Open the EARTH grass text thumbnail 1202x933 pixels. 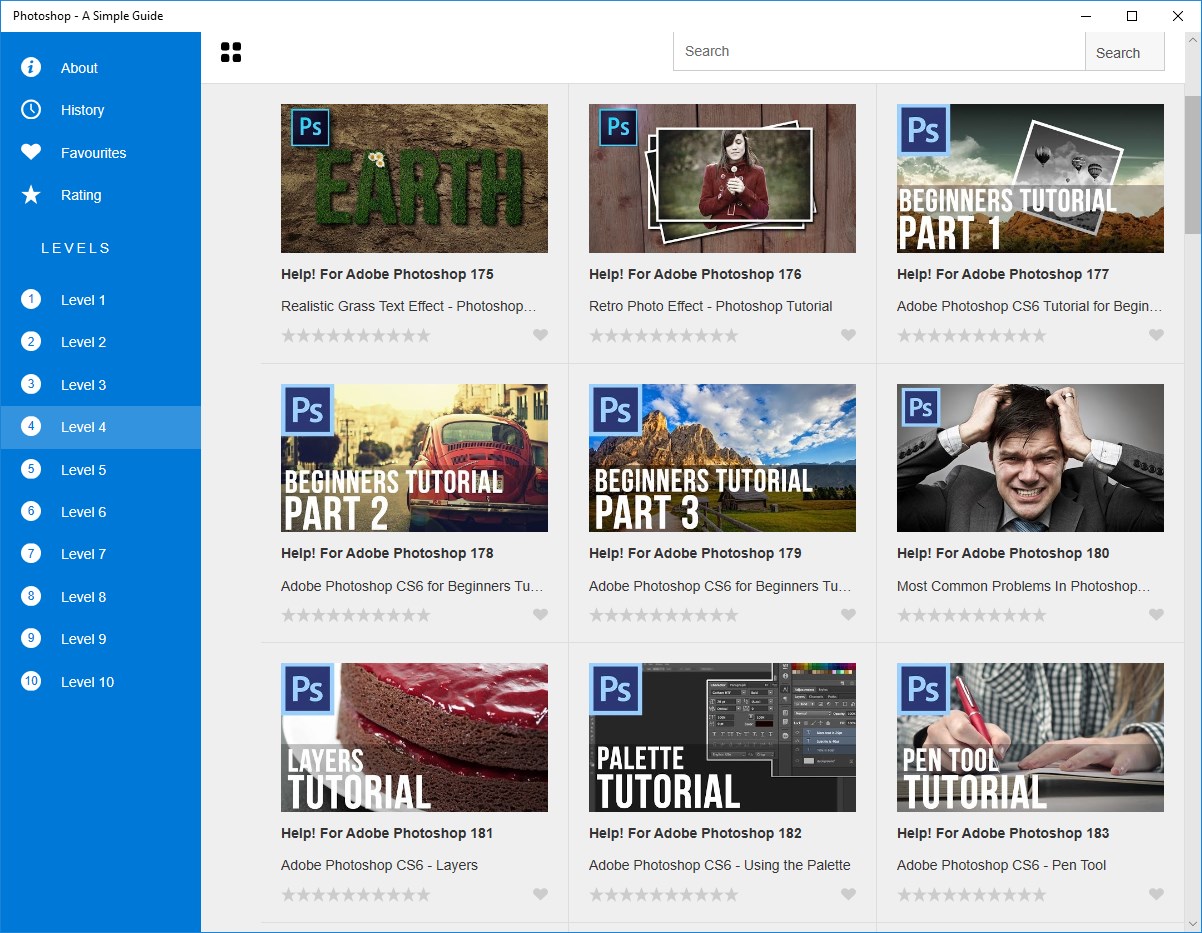coord(414,178)
